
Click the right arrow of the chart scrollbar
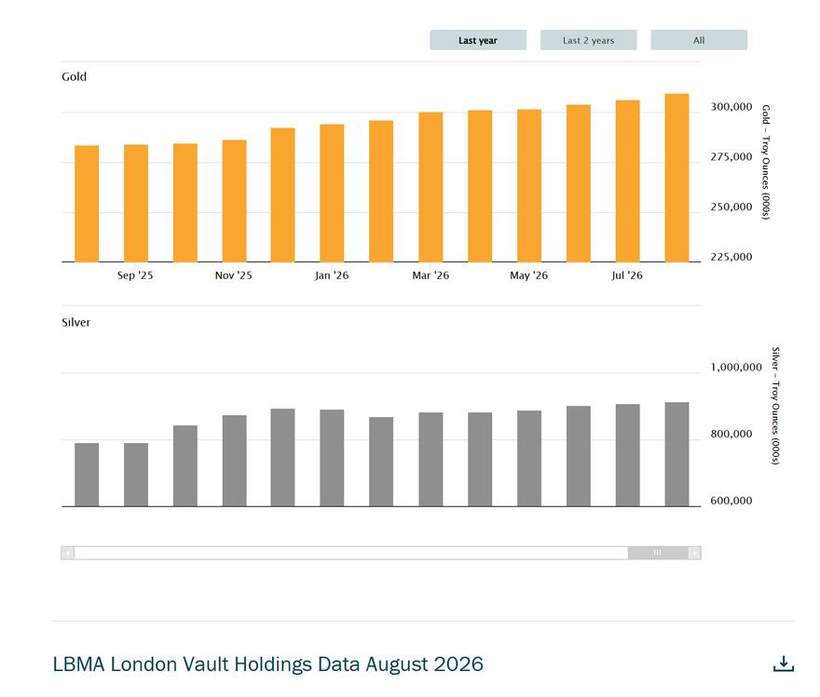pyautogui.click(x=694, y=553)
